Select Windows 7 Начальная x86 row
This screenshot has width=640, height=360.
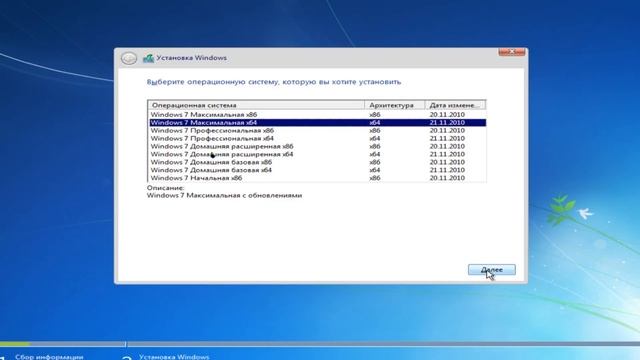click(317, 178)
